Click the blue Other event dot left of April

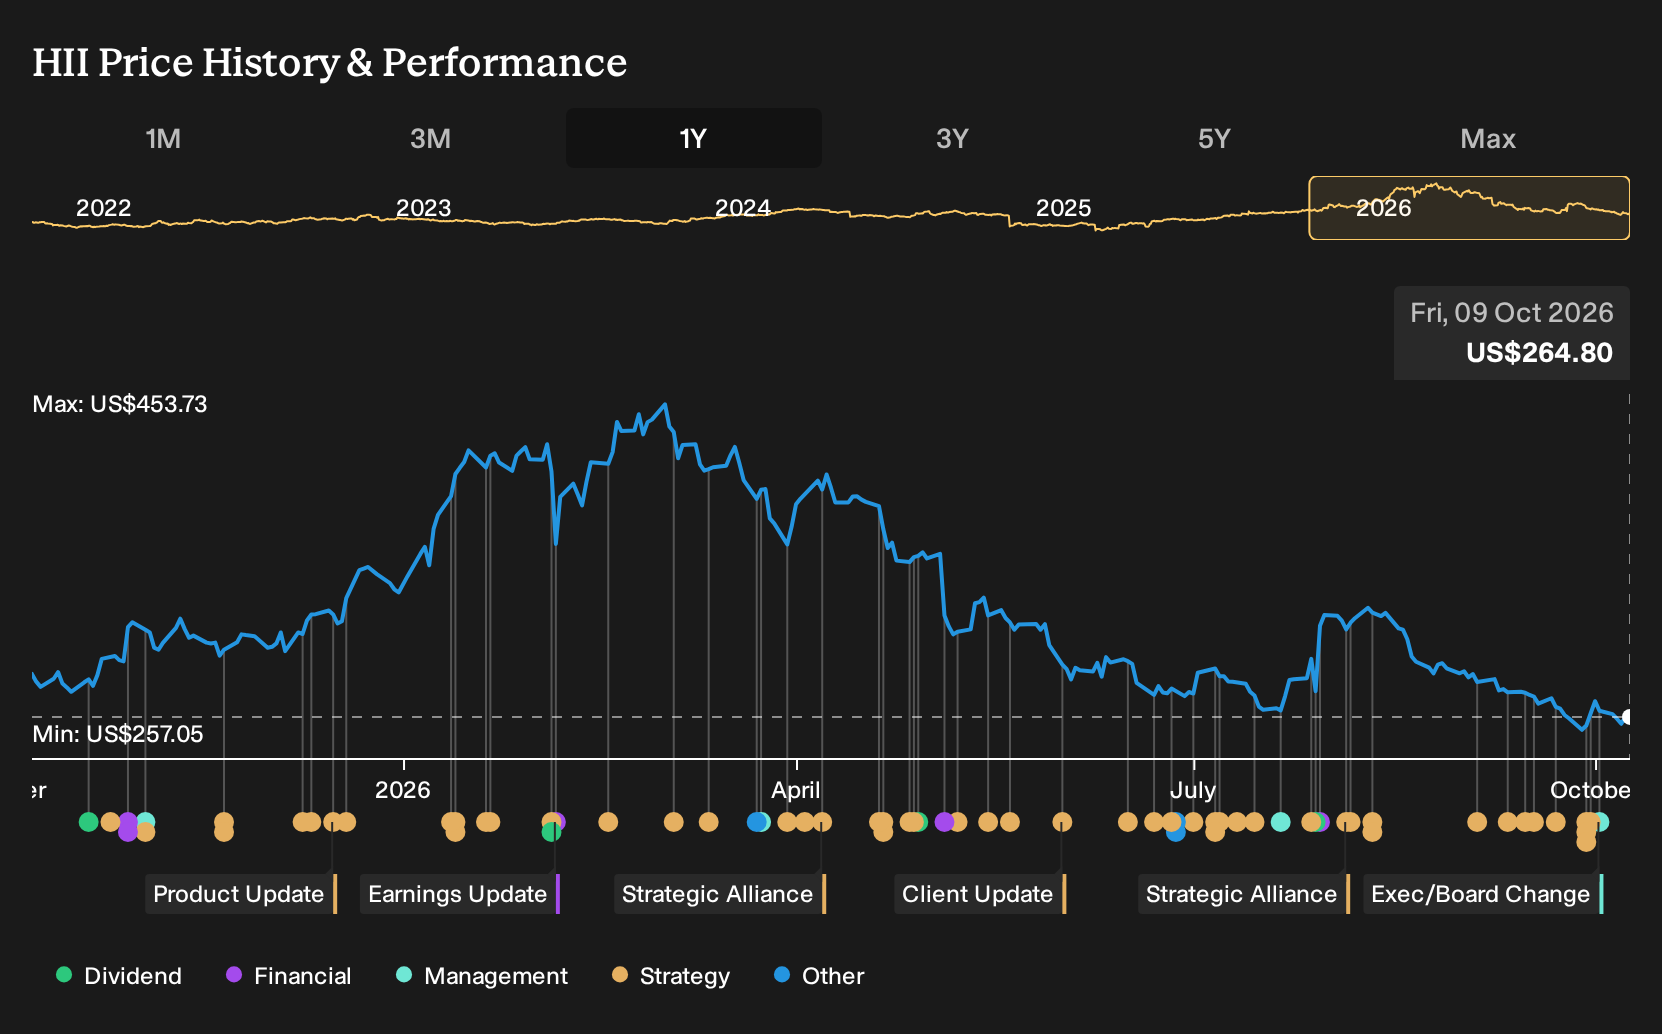point(756,822)
